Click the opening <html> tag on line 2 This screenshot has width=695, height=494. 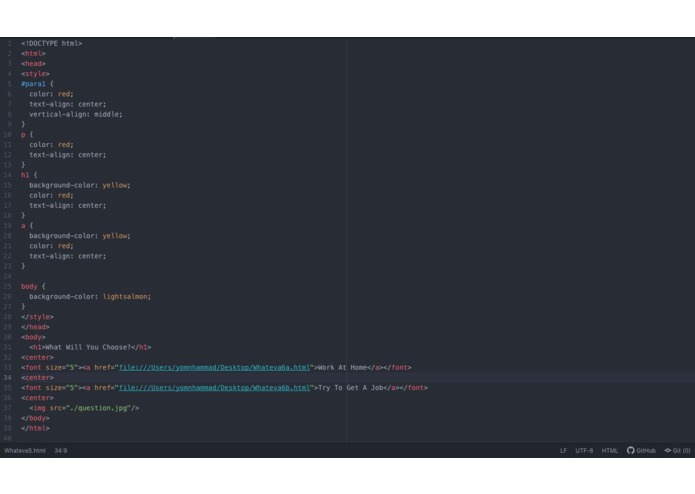pyautogui.click(x=33, y=54)
